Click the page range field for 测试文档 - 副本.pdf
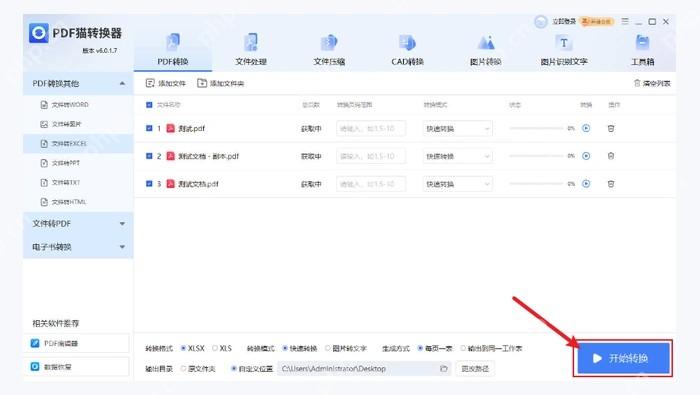700x395 pixels. click(371, 156)
